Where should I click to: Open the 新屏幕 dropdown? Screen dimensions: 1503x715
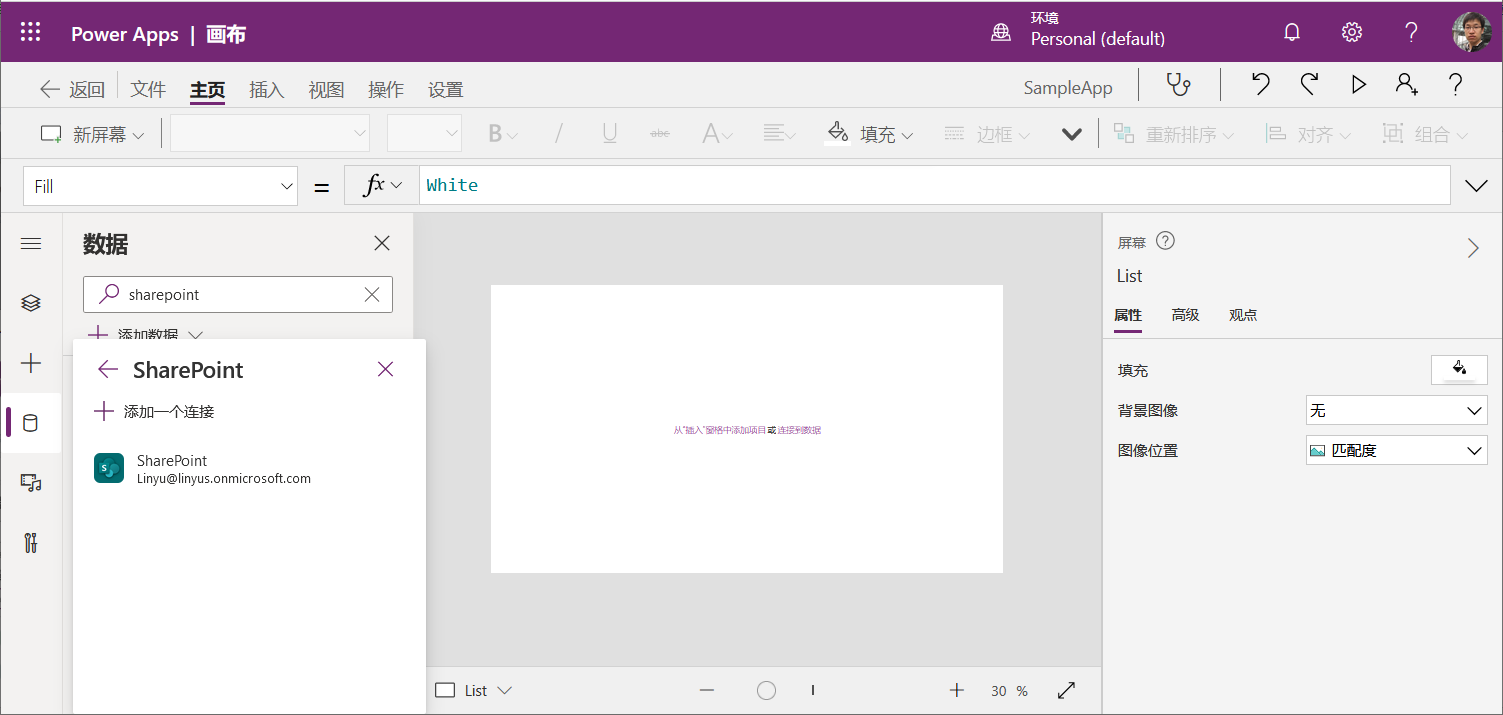point(92,134)
